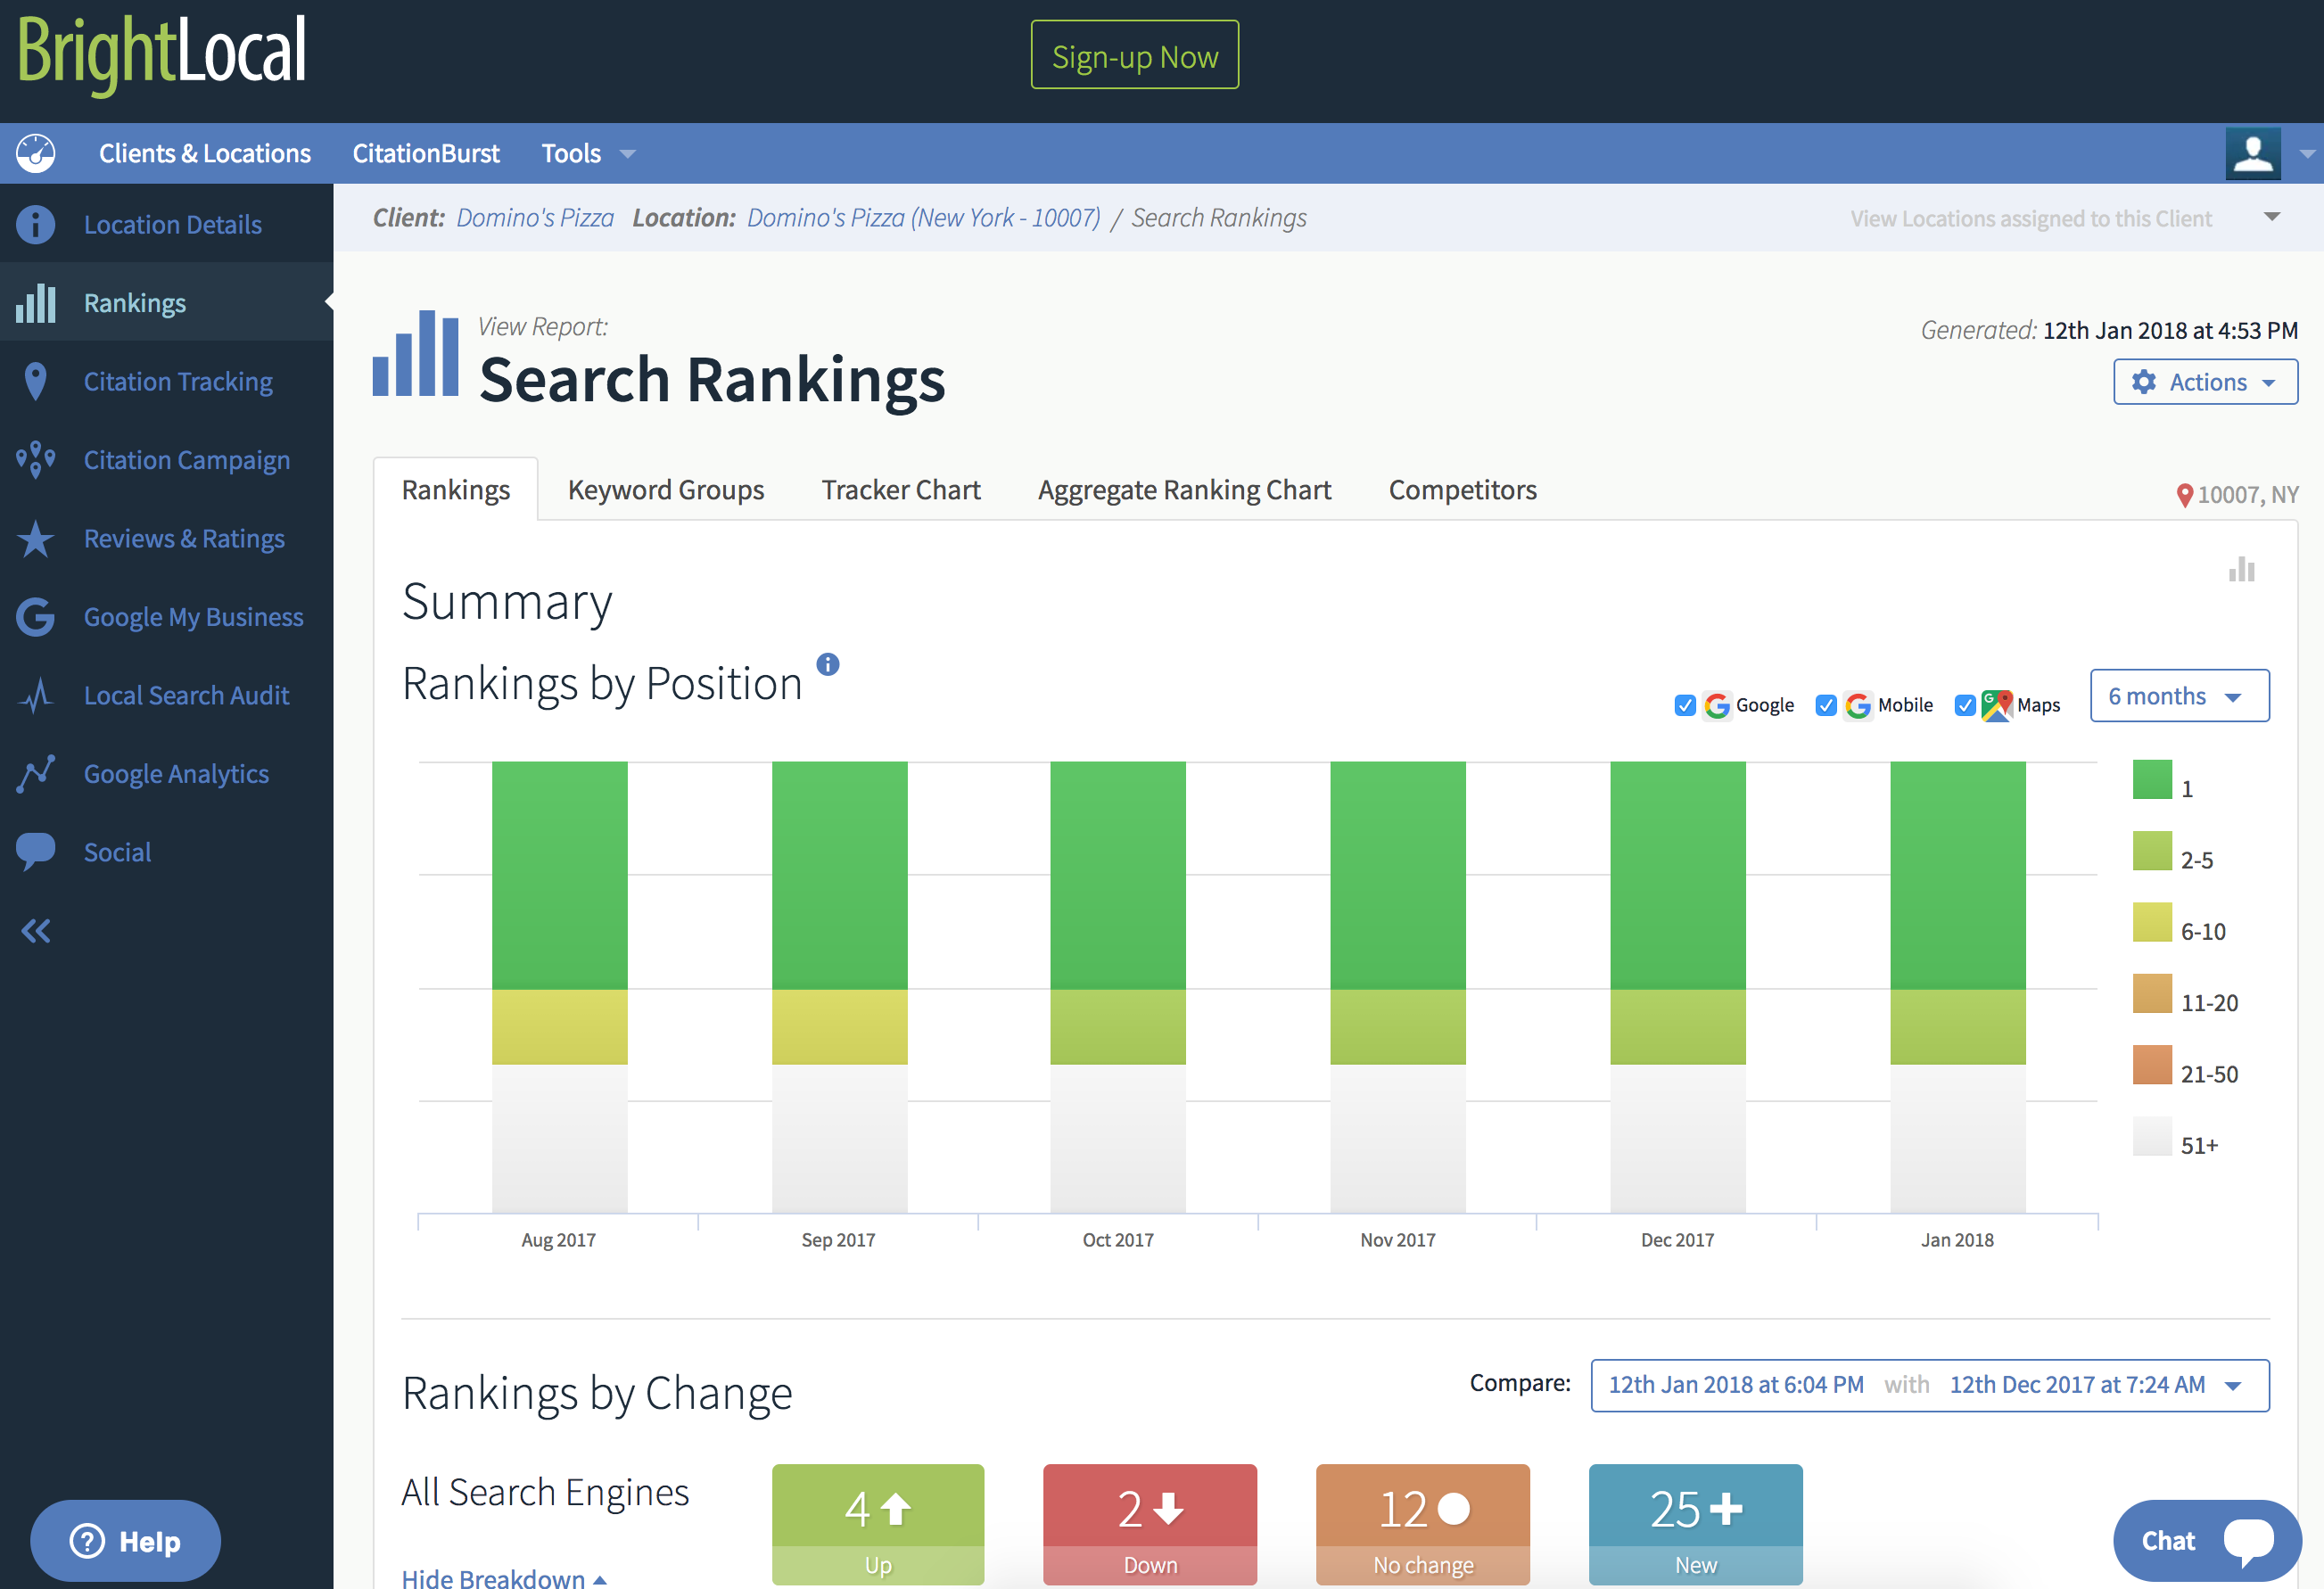Click the Citation Tracking pin icon
The height and width of the screenshot is (1589, 2324).
click(x=36, y=381)
